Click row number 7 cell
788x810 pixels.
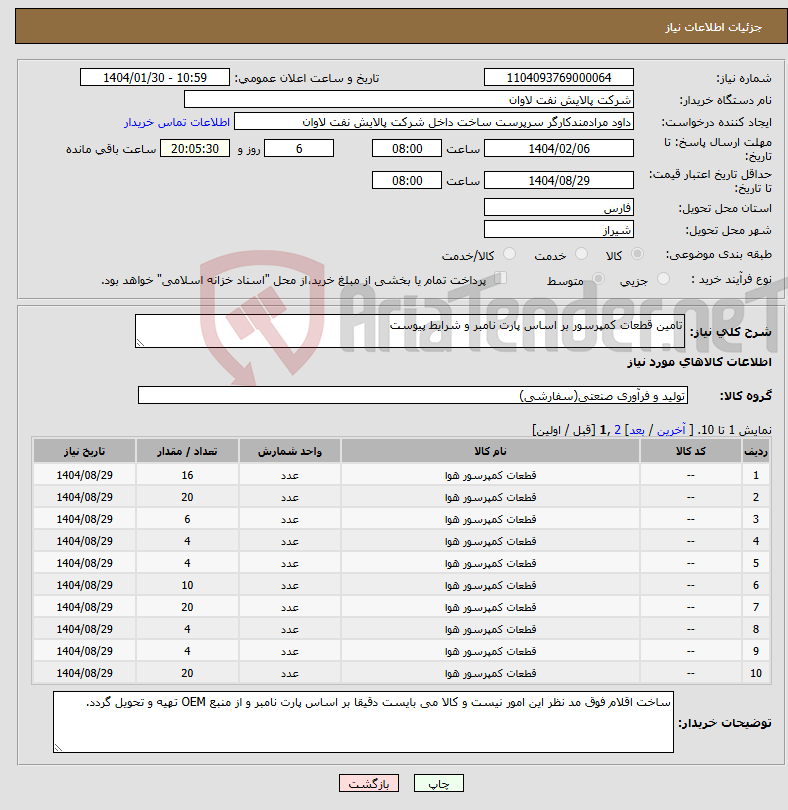pos(756,607)
